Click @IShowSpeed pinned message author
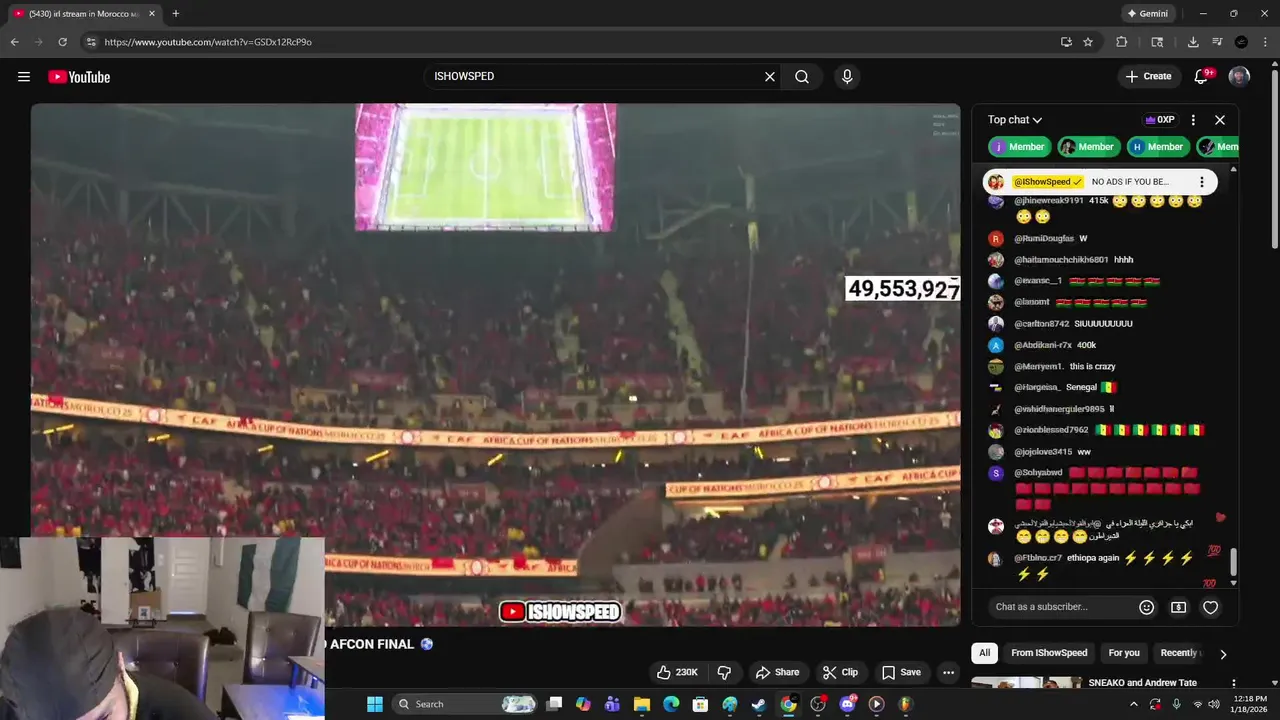The width and height of the screenshot is (1280, 720). coord(1048,182)
